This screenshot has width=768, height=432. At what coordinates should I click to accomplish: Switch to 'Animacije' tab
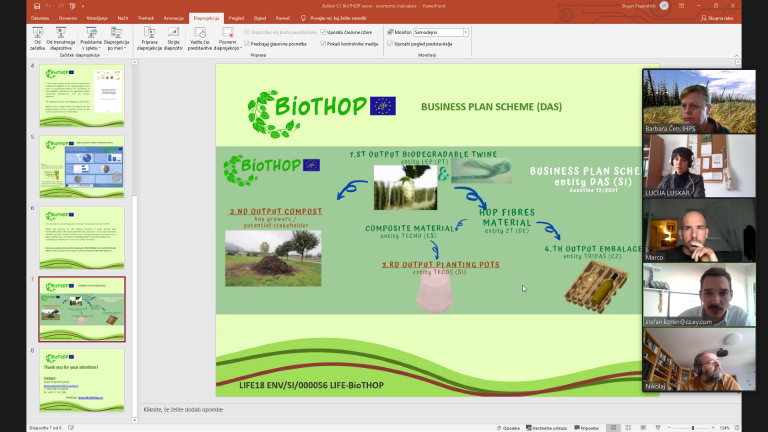pyautogui.click(x=173, y=18)
